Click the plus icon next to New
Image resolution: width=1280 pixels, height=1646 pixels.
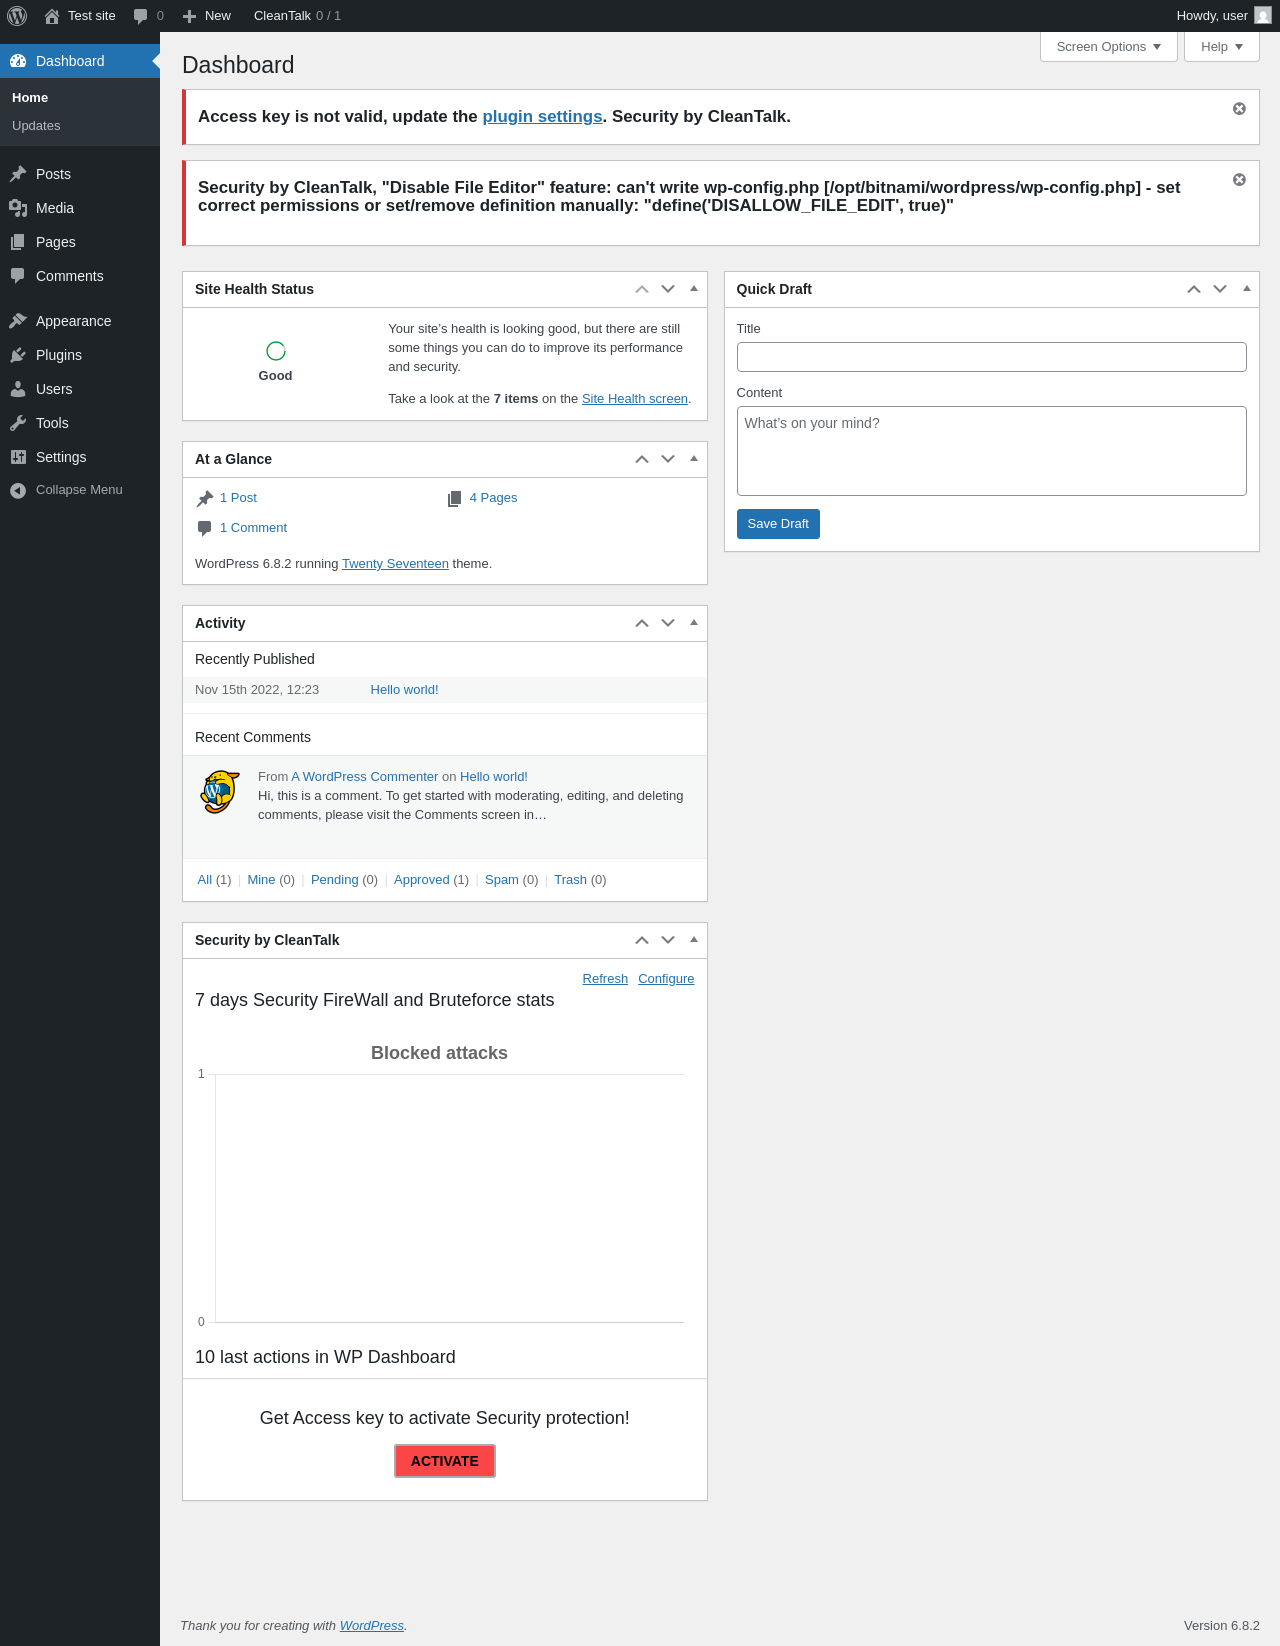pos(189,16)
